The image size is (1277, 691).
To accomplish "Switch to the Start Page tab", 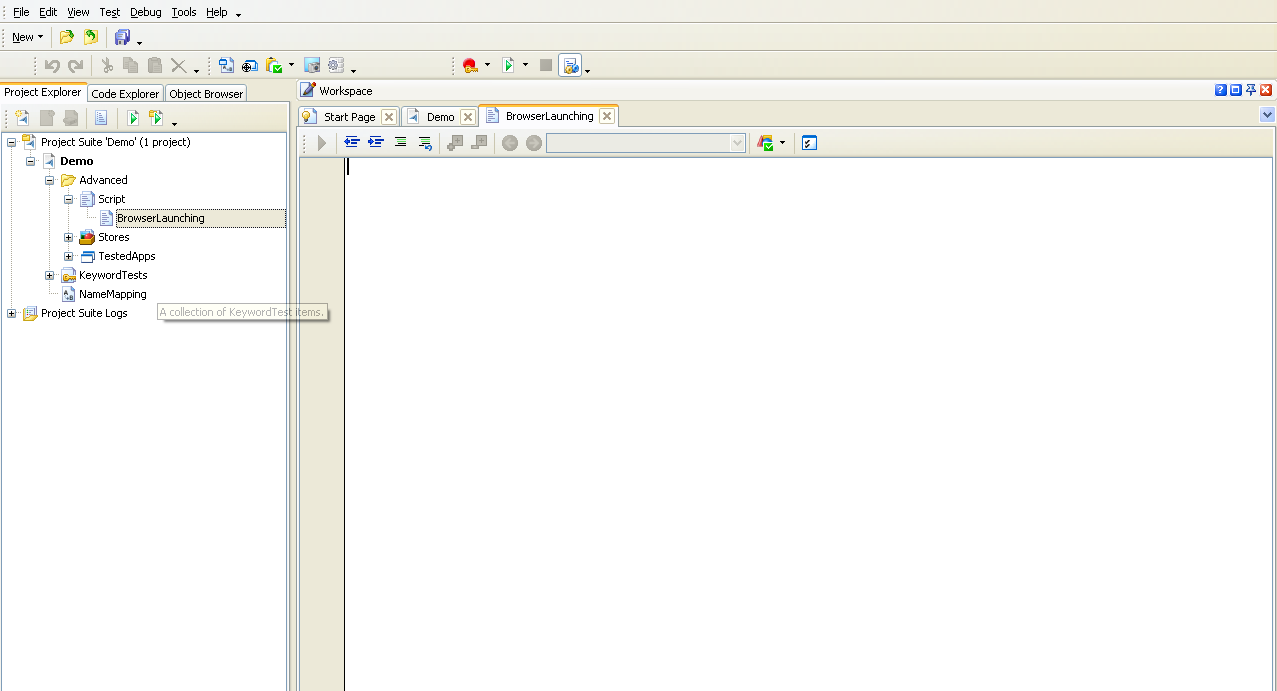I will click(348, 115).
